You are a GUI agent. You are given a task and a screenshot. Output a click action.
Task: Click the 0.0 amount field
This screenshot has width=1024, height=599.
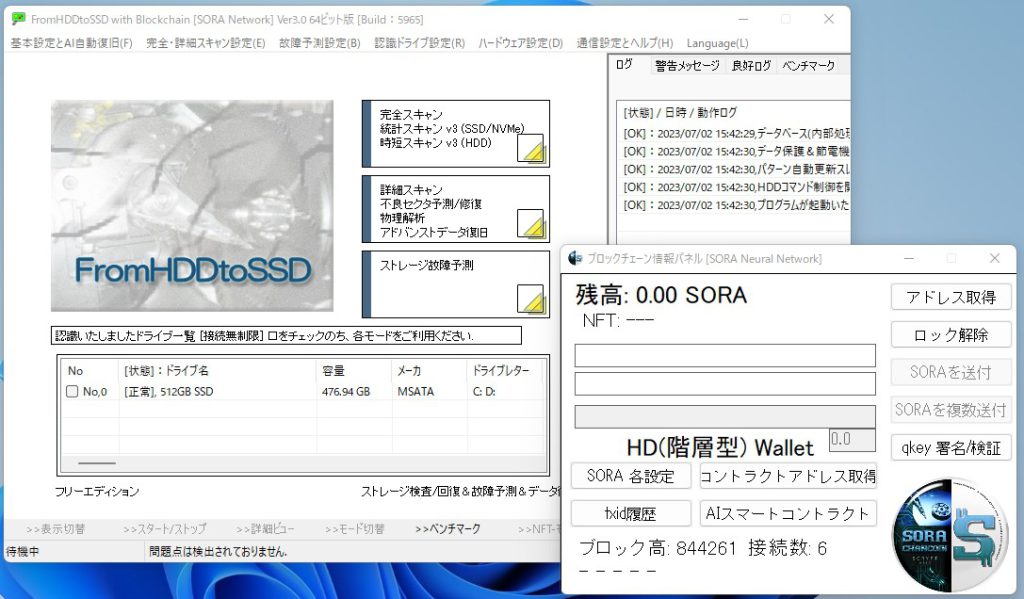point(852,440)
